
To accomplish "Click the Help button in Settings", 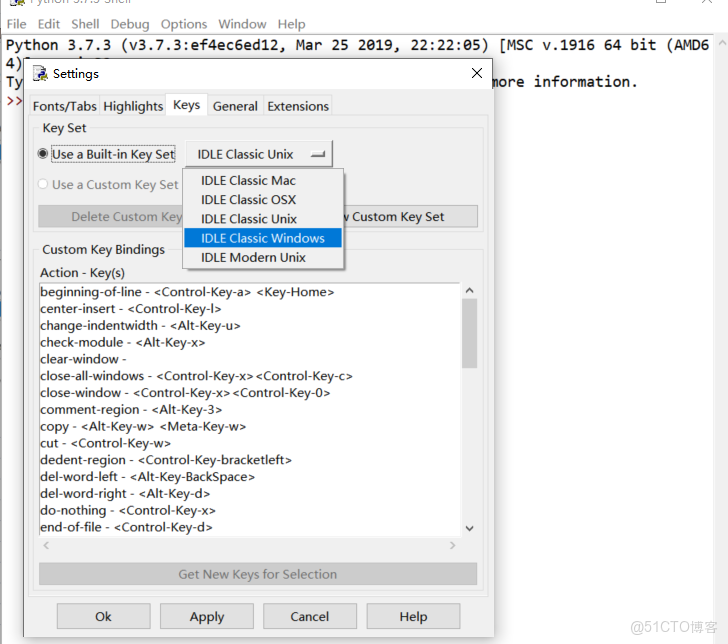I will 413,616.
